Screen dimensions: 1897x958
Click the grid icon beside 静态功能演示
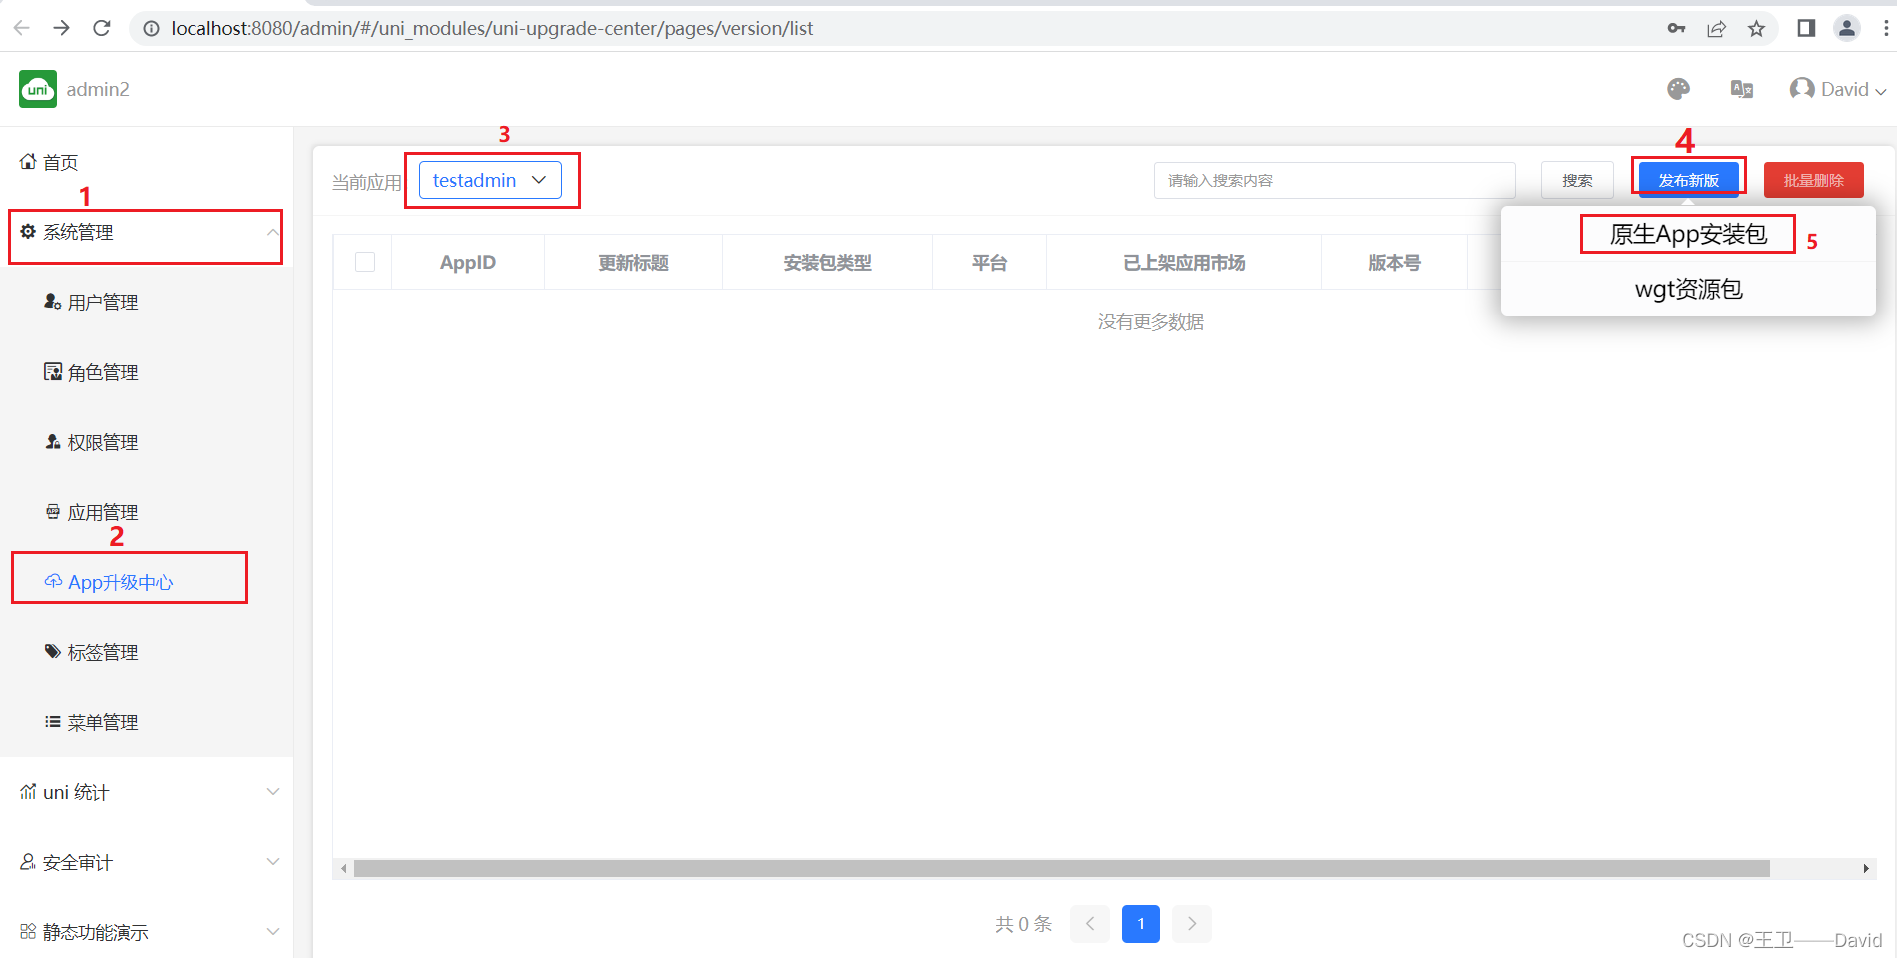(28, 931)
